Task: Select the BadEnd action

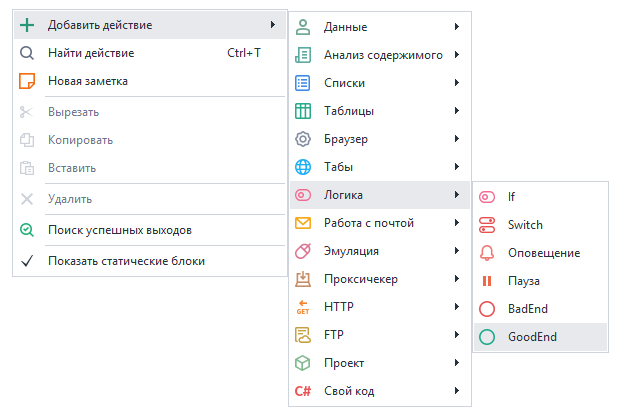Action: click(x=527, y=309)
